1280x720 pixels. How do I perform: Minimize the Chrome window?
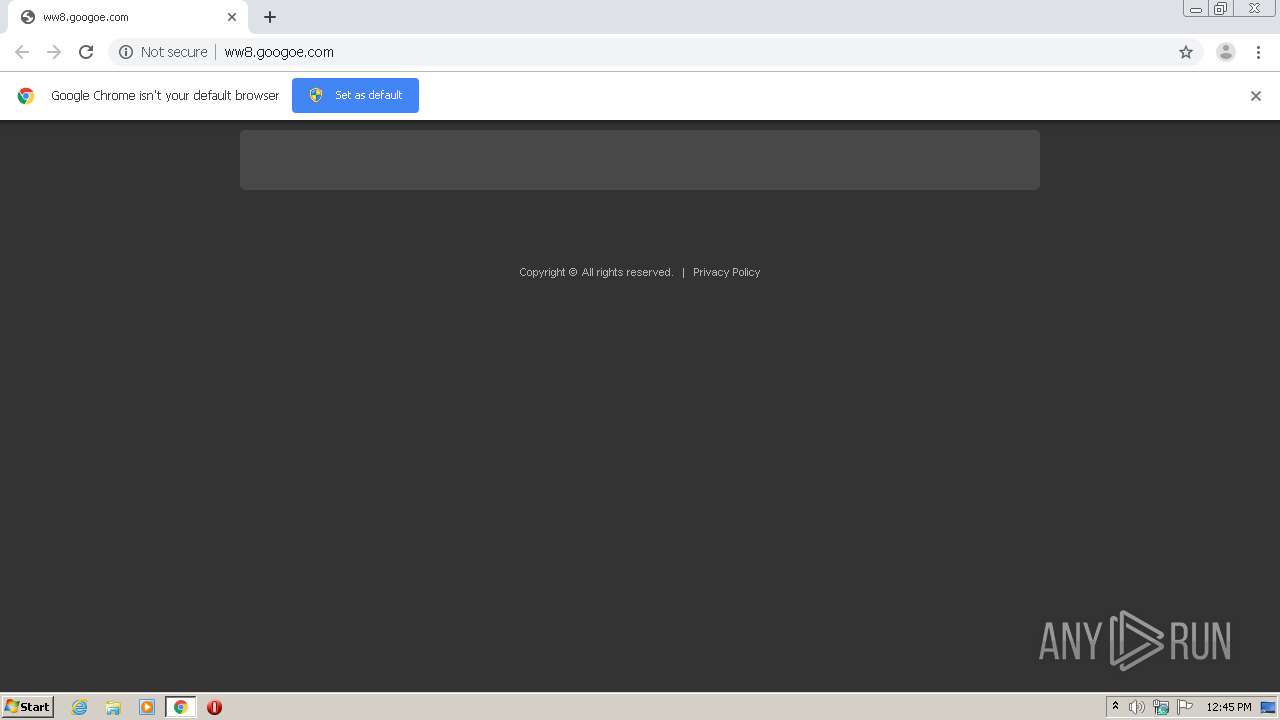coord(1195,9)
